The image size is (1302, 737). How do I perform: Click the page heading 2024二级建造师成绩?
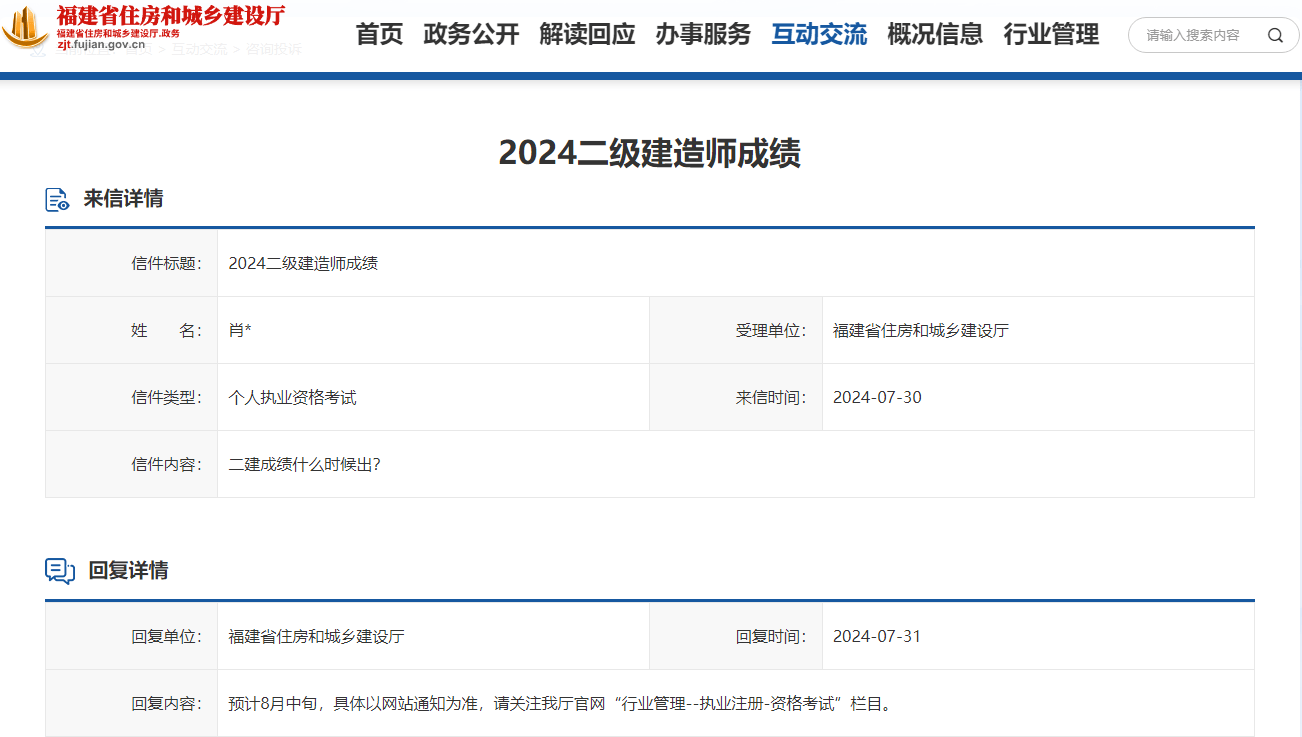[x=650, y=153]
